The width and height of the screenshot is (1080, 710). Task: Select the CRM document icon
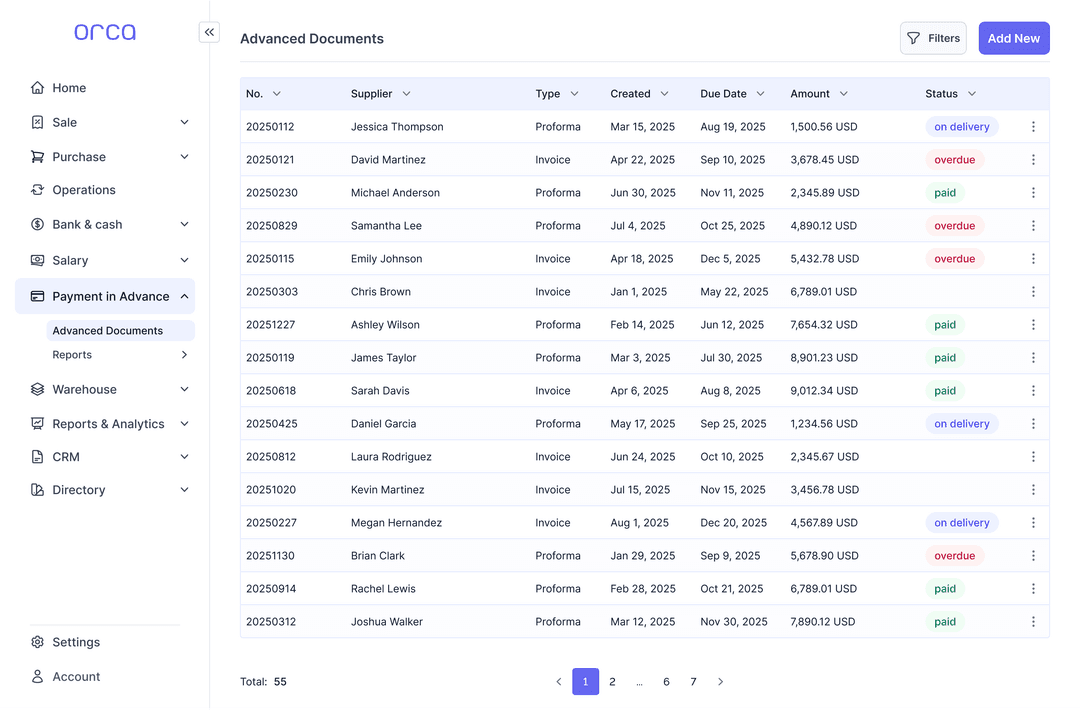click(x=37, y=456)
